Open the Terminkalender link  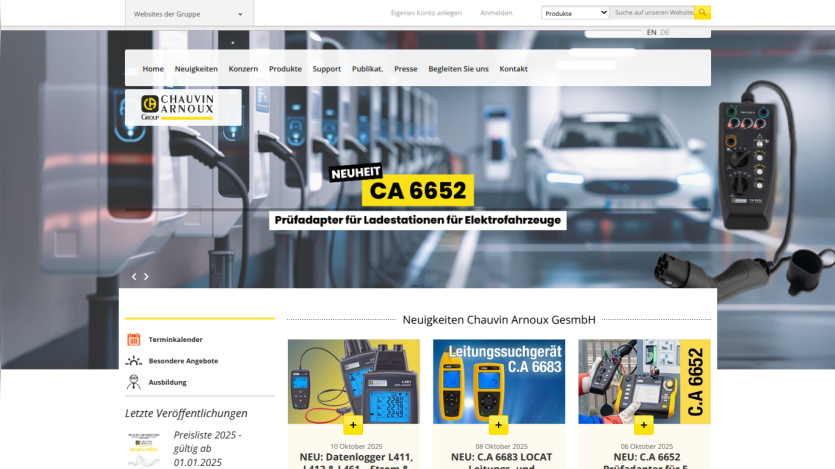[175, 340]
